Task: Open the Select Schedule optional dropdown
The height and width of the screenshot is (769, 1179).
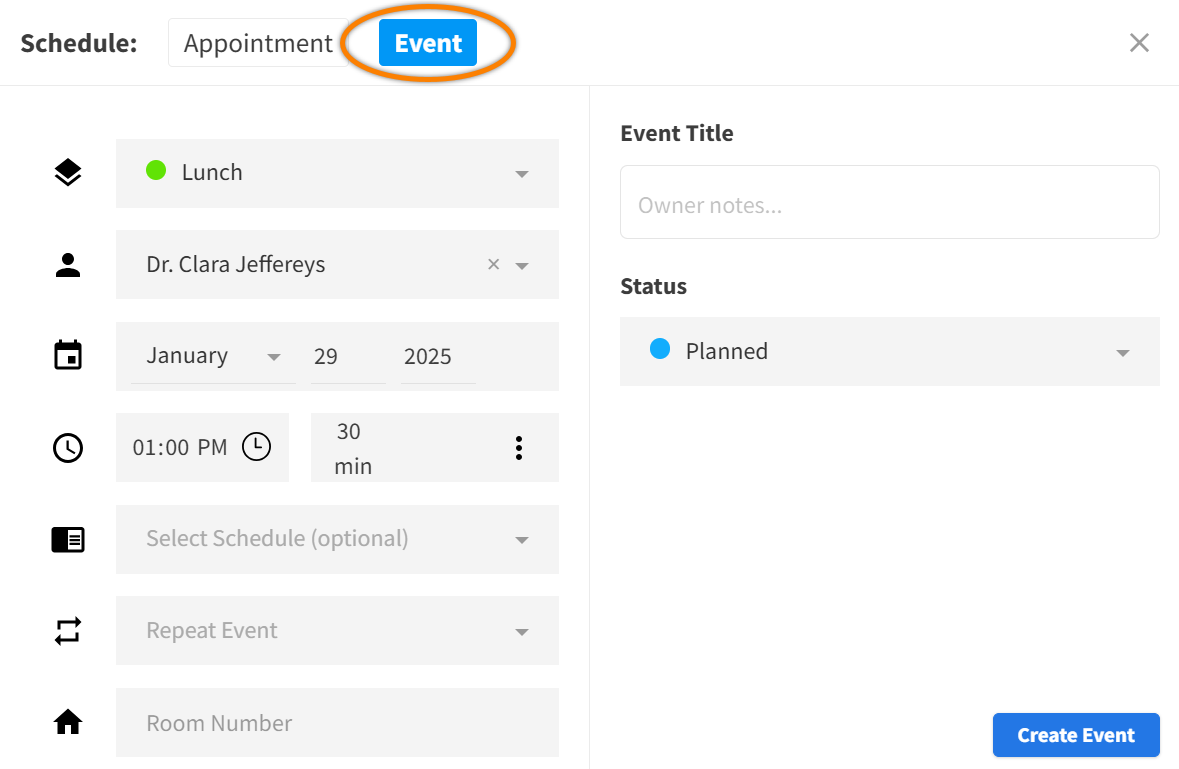Action: [521, 540]
